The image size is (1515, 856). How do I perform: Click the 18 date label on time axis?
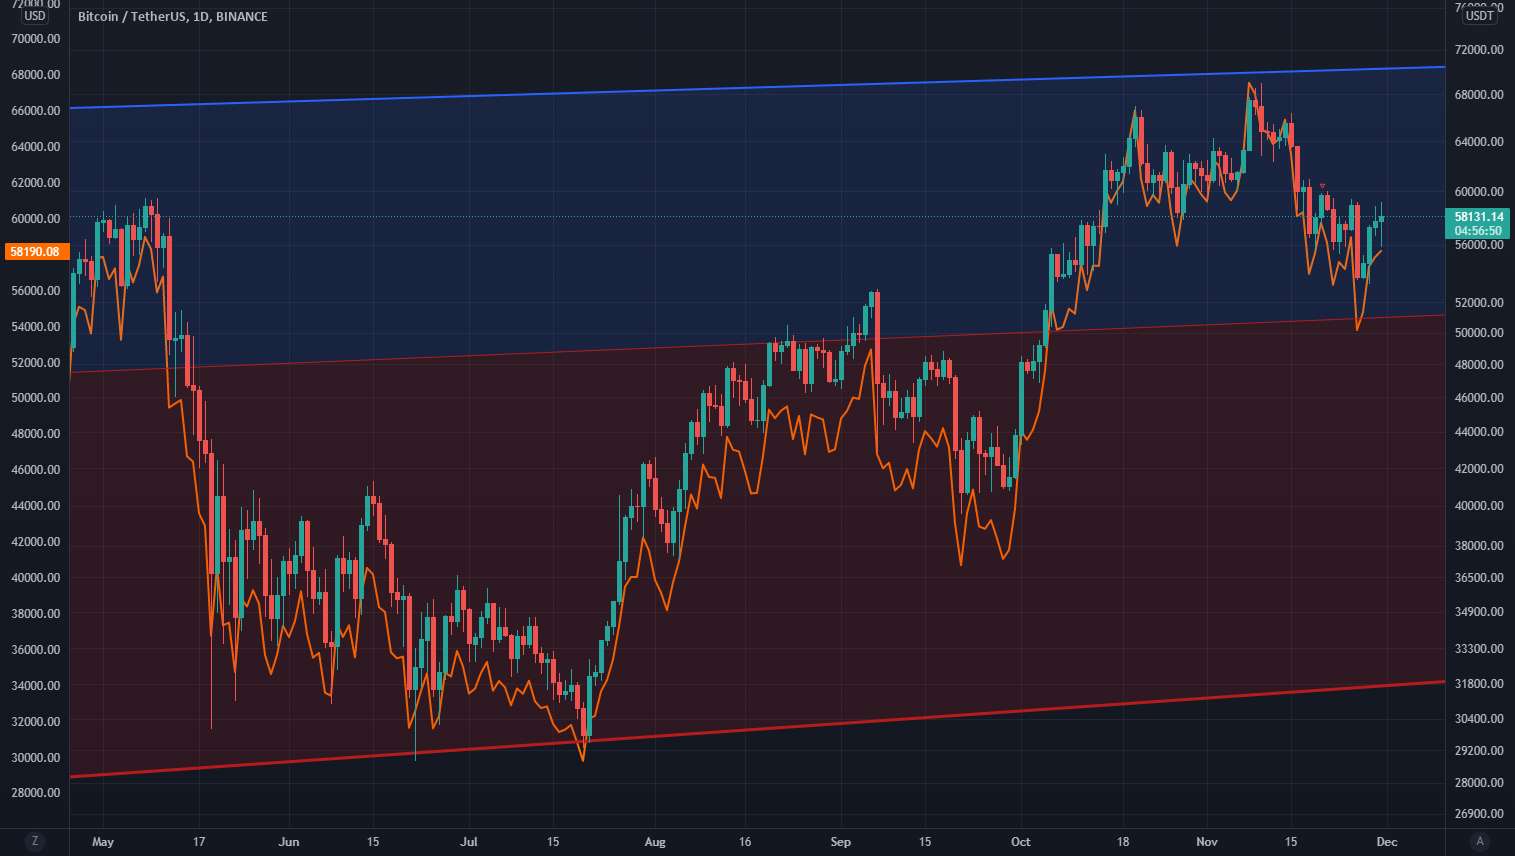point(1123,842)
